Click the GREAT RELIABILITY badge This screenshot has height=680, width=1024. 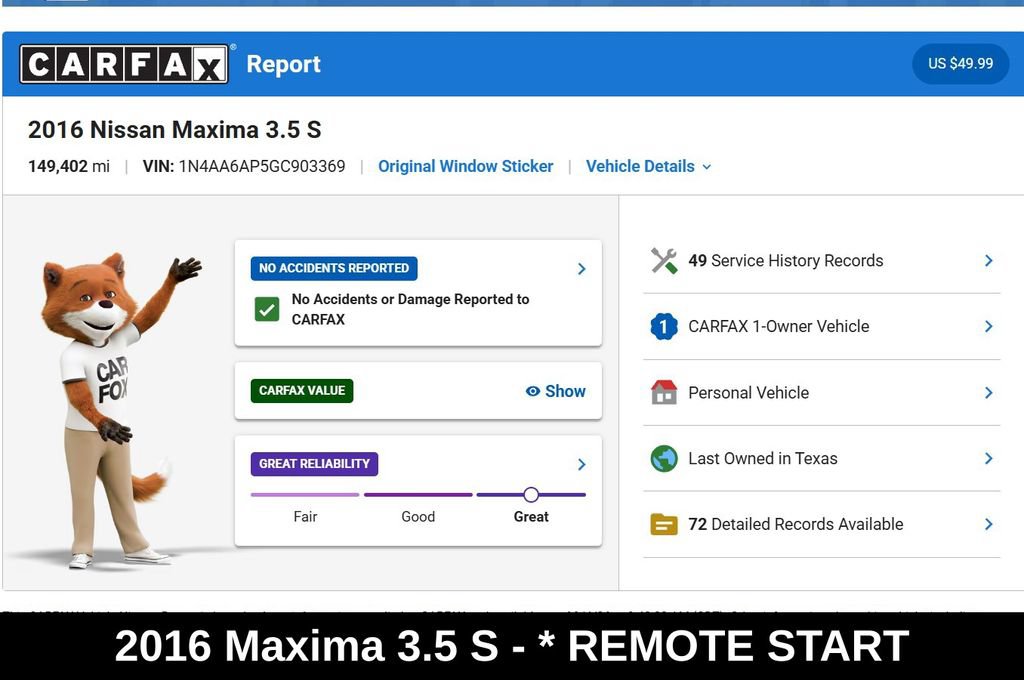314,464
